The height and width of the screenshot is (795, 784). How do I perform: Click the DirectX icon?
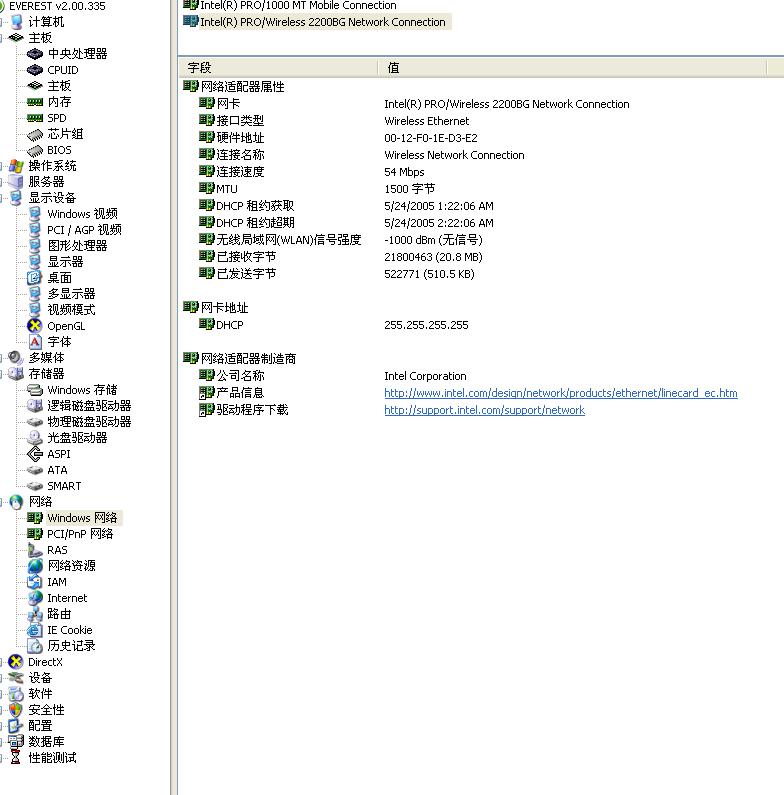16,662
